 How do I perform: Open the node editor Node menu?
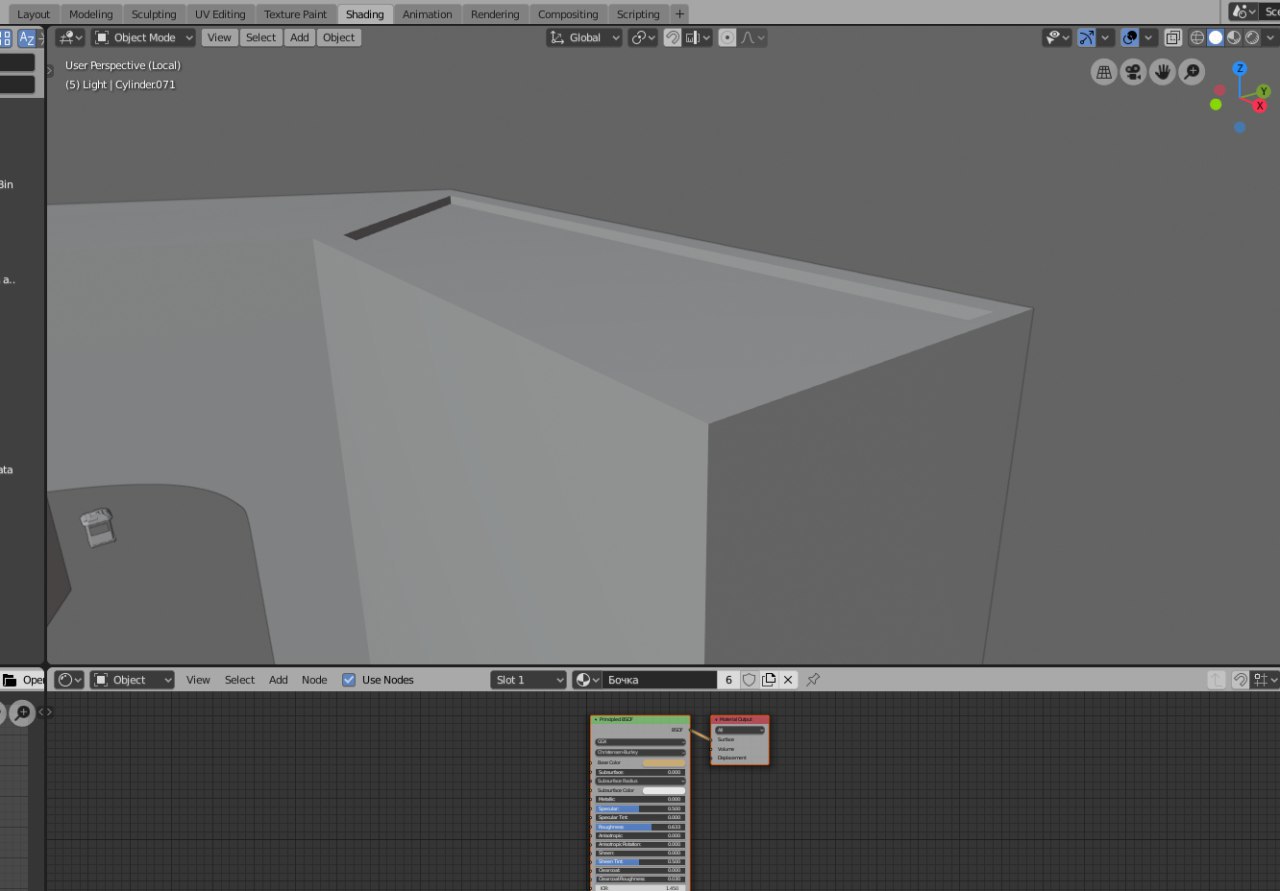tap(314, 680)
